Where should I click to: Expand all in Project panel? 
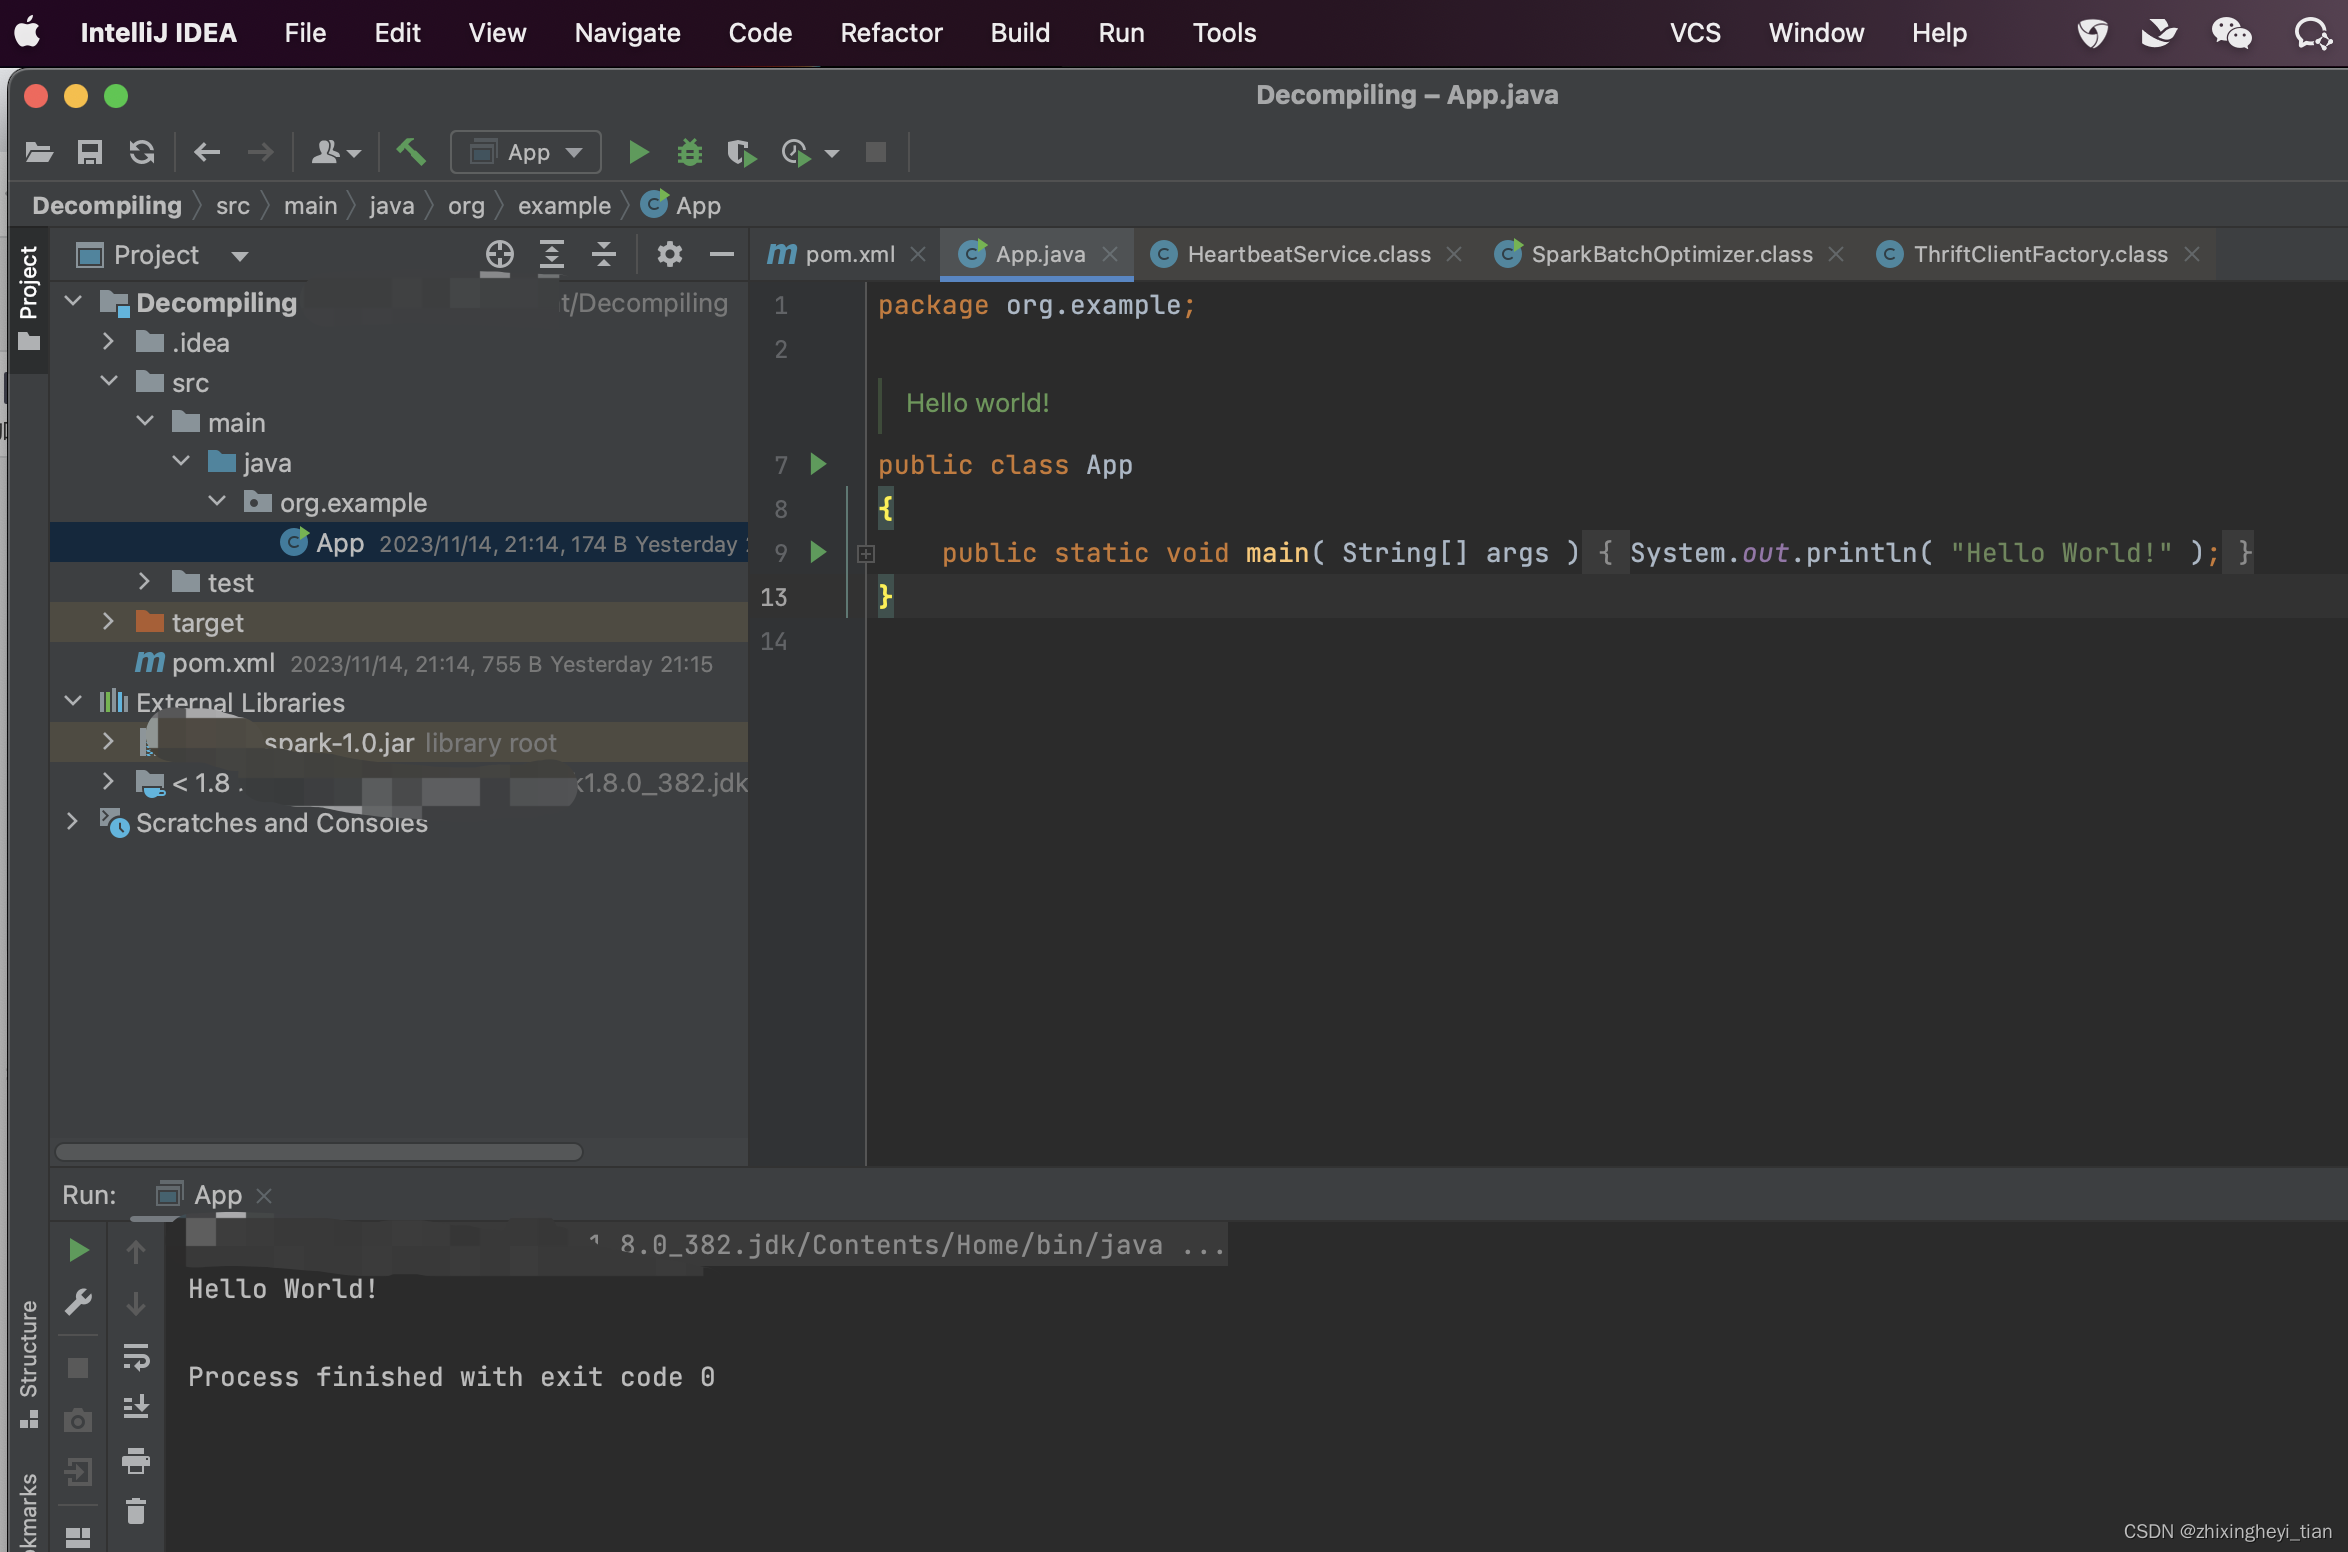tap(552, 254)
